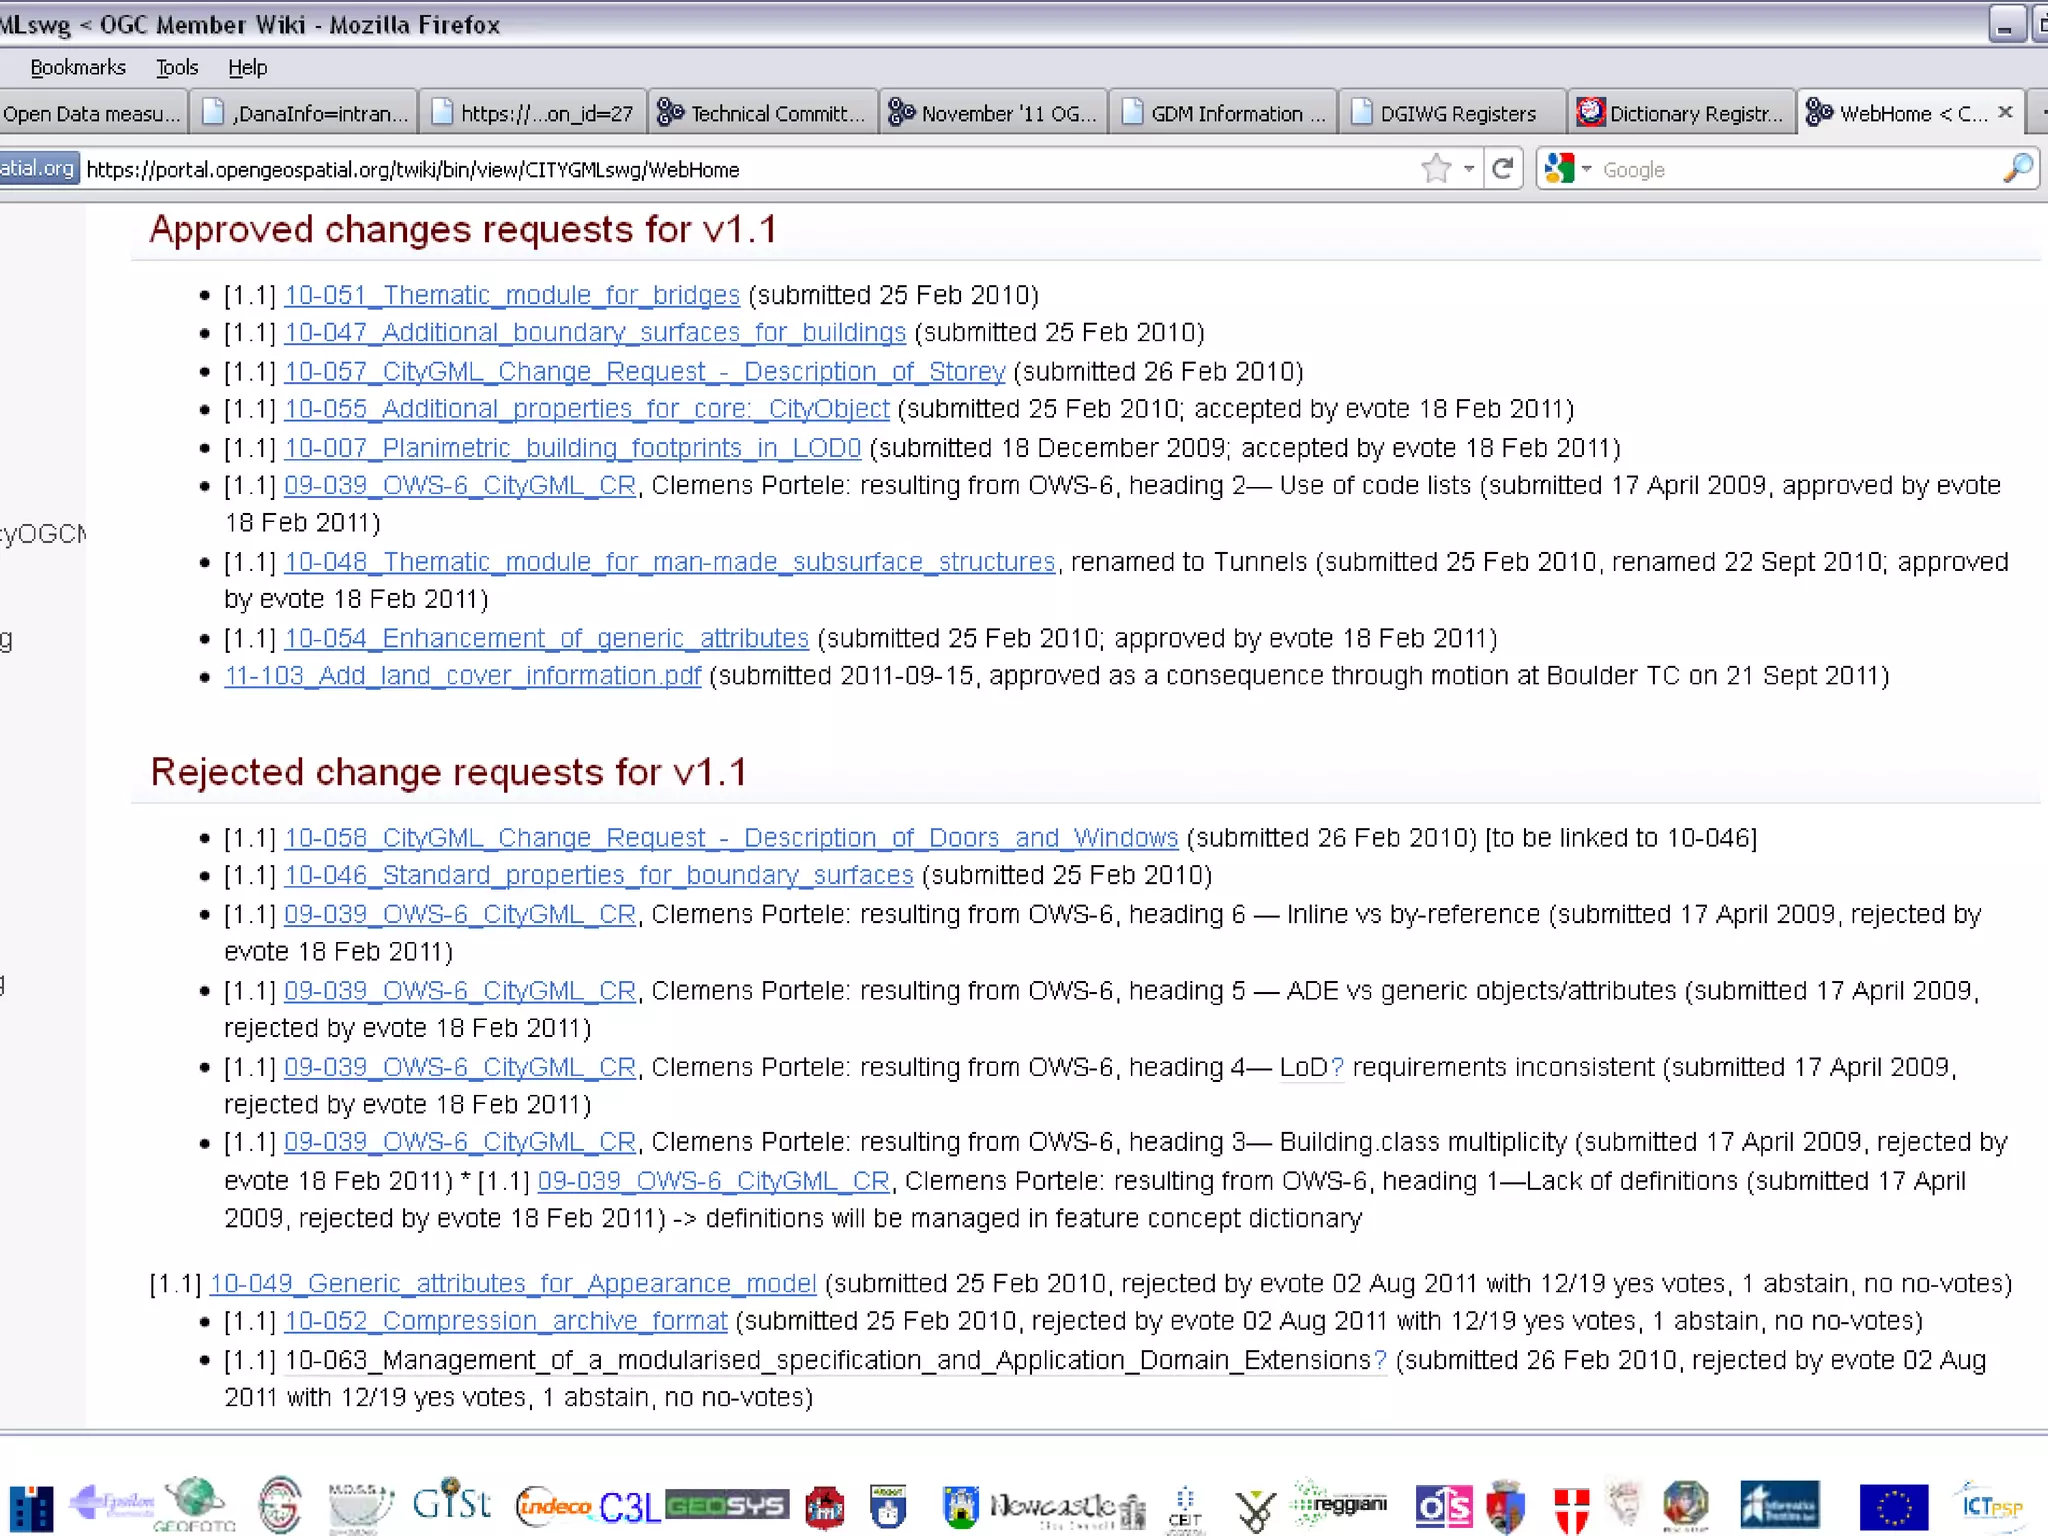Open the address bar history dropdown arrow
Viewport: 2048px width, 1536px height.
pos(1469,169)
